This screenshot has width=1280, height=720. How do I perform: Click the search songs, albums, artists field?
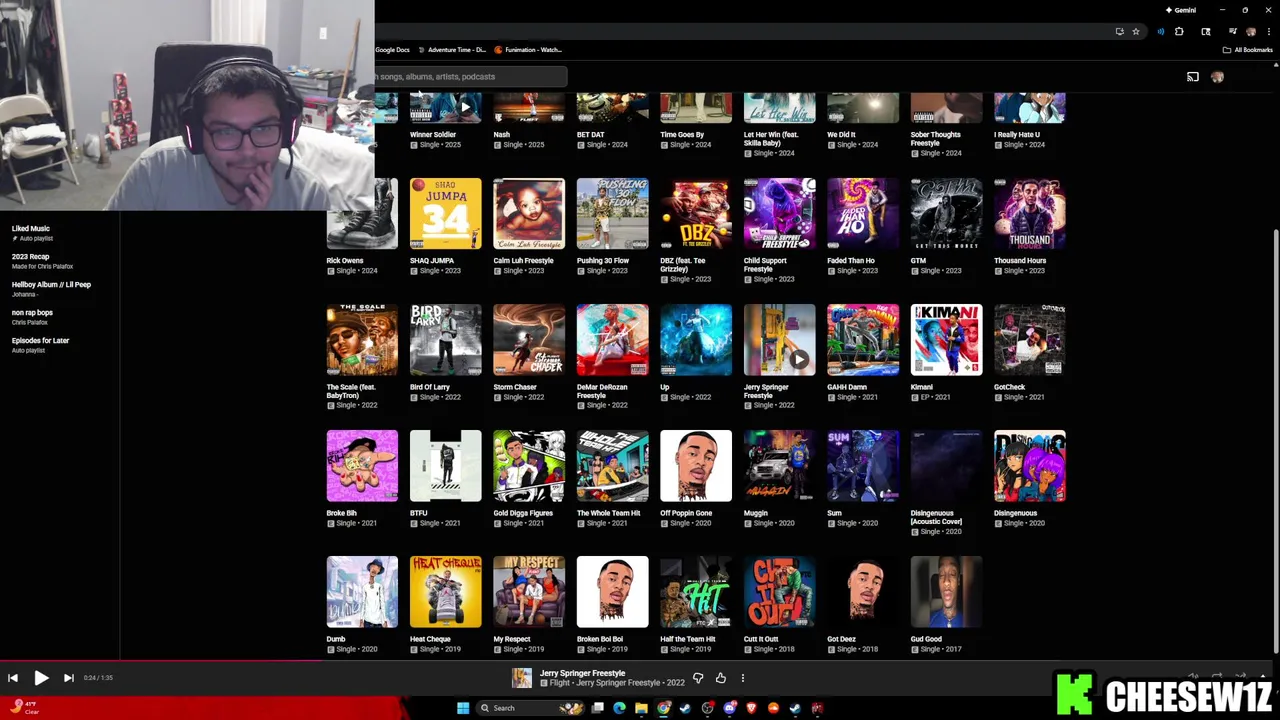(470, 77)
